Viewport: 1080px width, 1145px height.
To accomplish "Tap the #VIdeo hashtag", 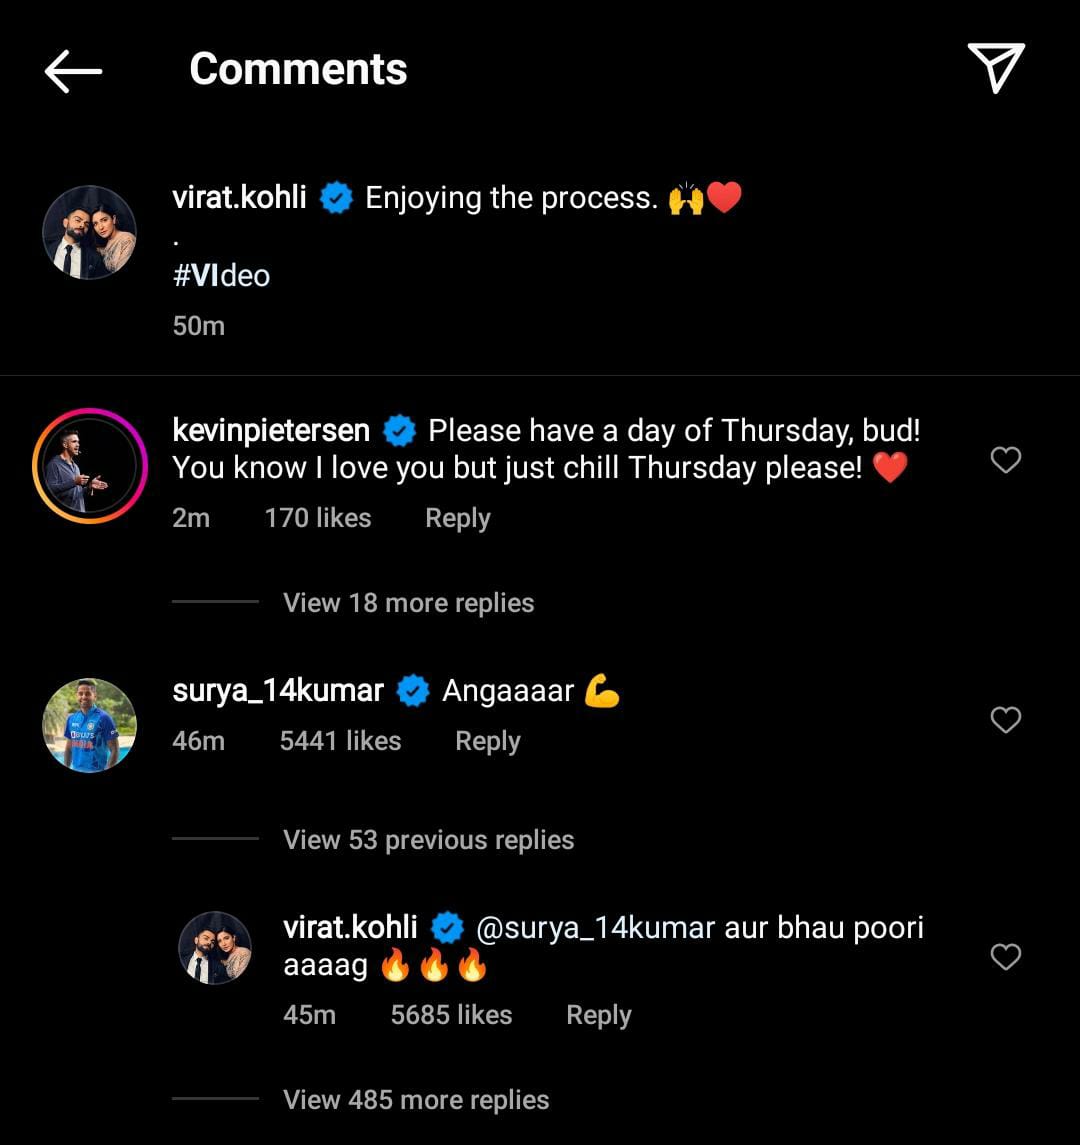I will point(221,275).
